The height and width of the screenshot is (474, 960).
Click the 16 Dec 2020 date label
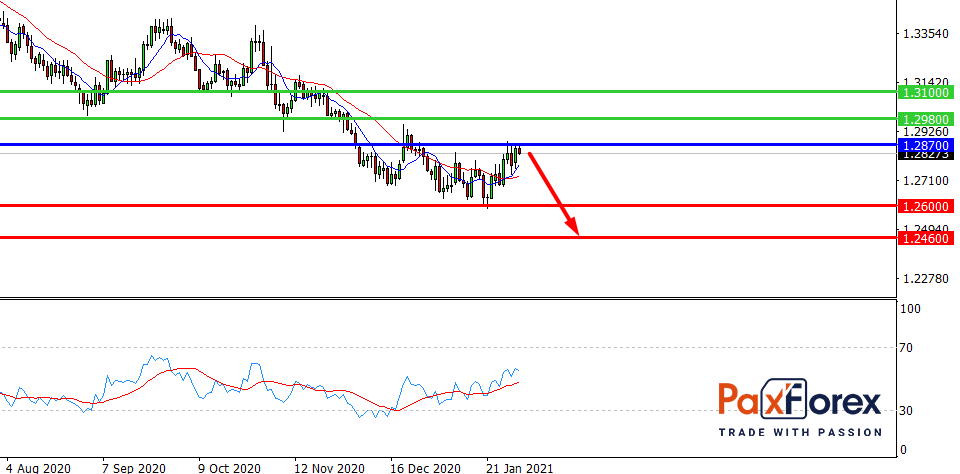pos(424,468)
